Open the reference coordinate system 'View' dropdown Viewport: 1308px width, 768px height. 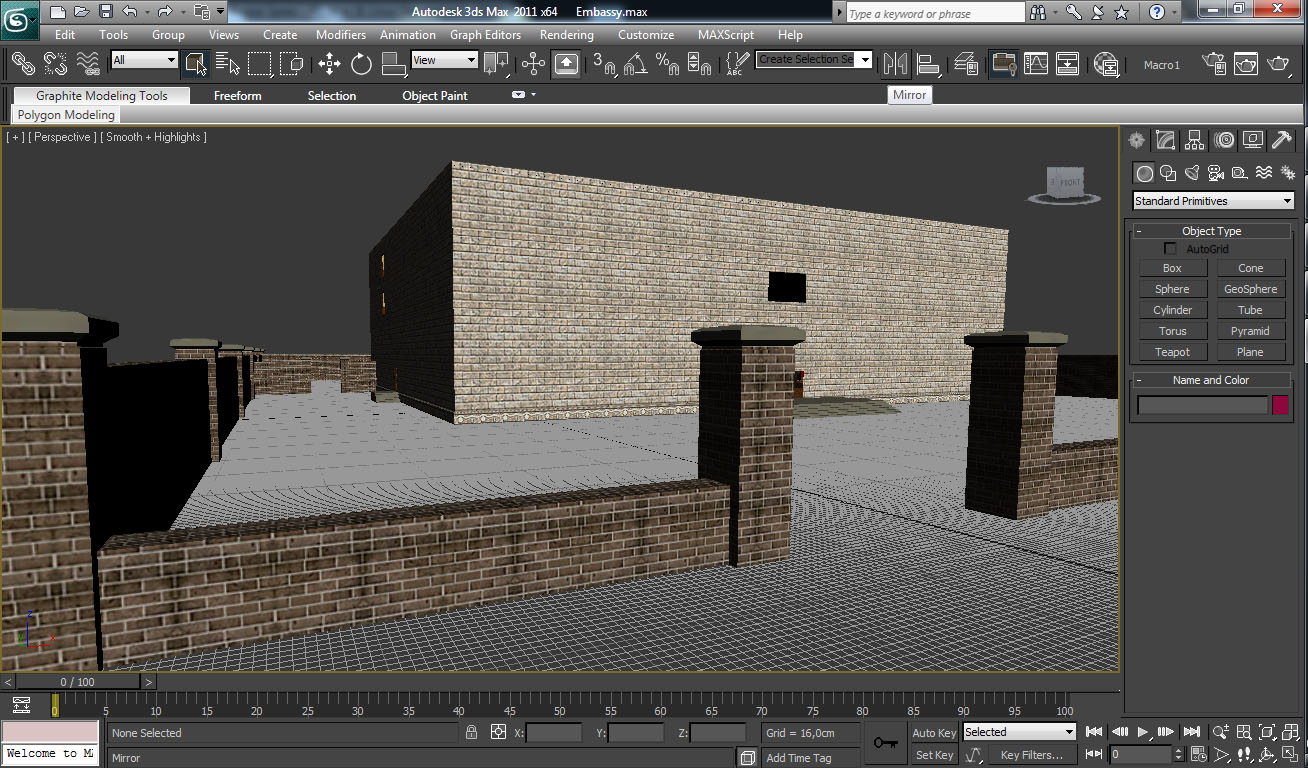(444, 60)
